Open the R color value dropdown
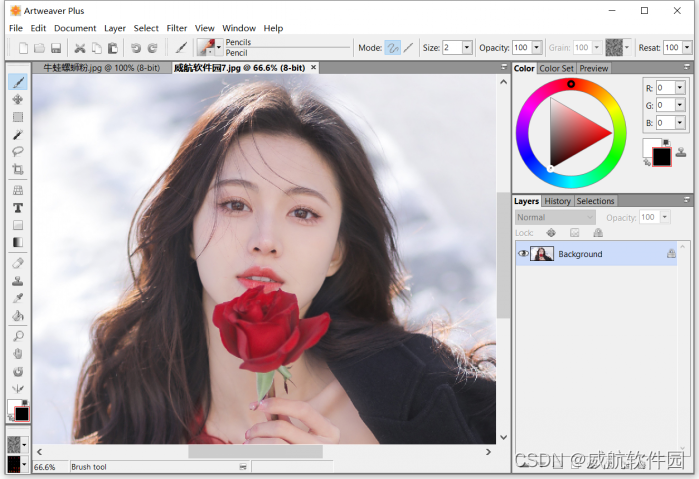The width and height of the screenshot is (699, 479). [x=680, y=88]
